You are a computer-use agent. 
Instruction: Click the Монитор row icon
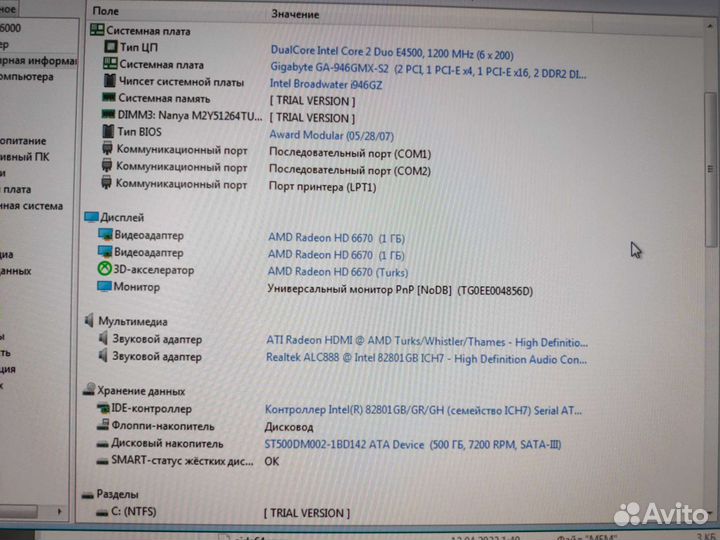coord(104,287)
